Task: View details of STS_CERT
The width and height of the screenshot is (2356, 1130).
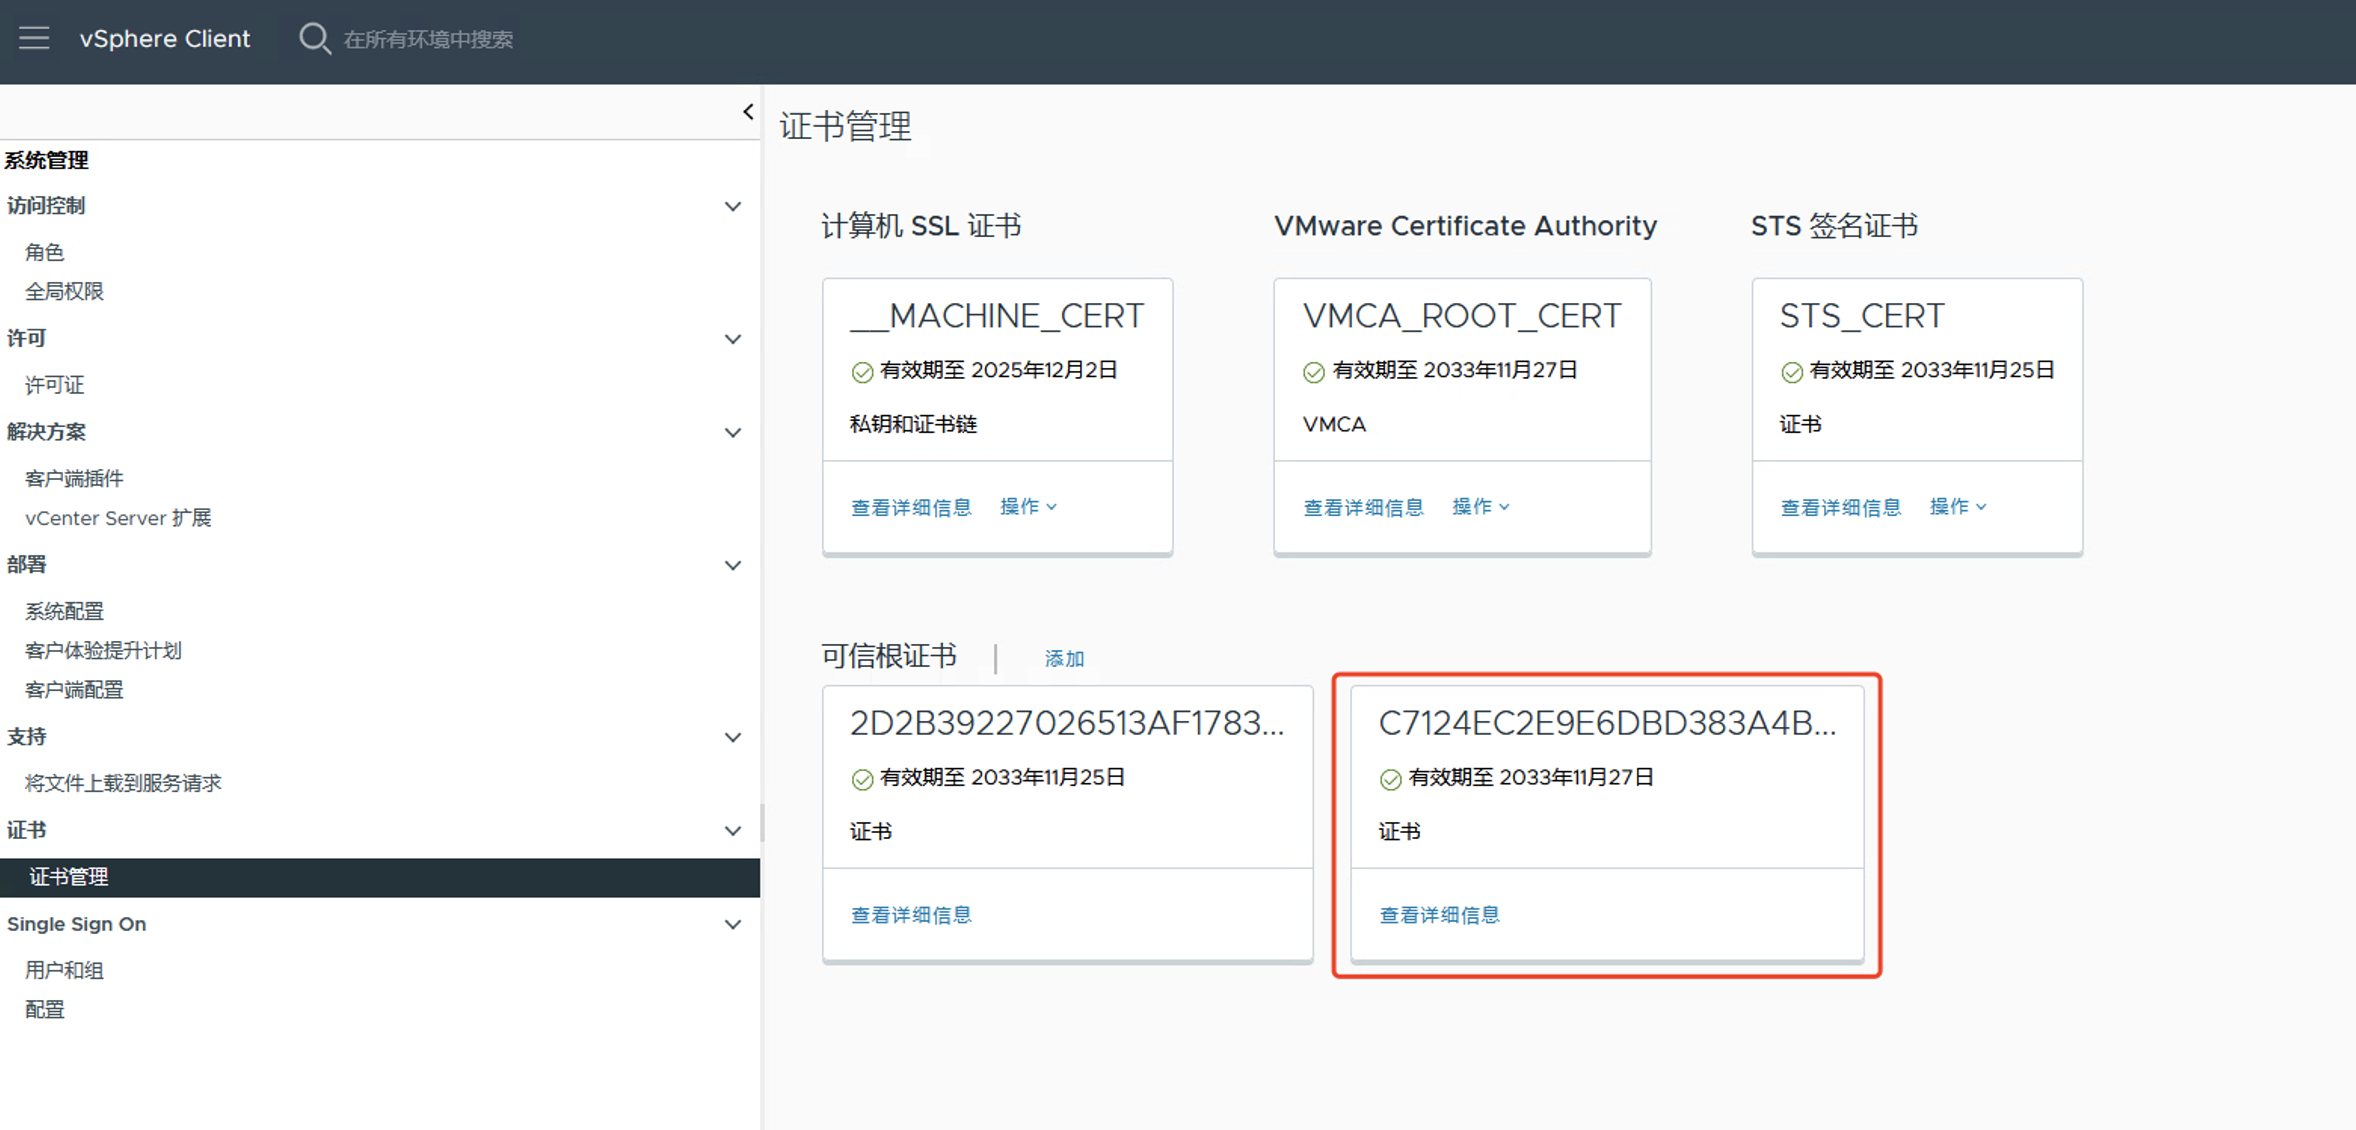Action: 1841,508
